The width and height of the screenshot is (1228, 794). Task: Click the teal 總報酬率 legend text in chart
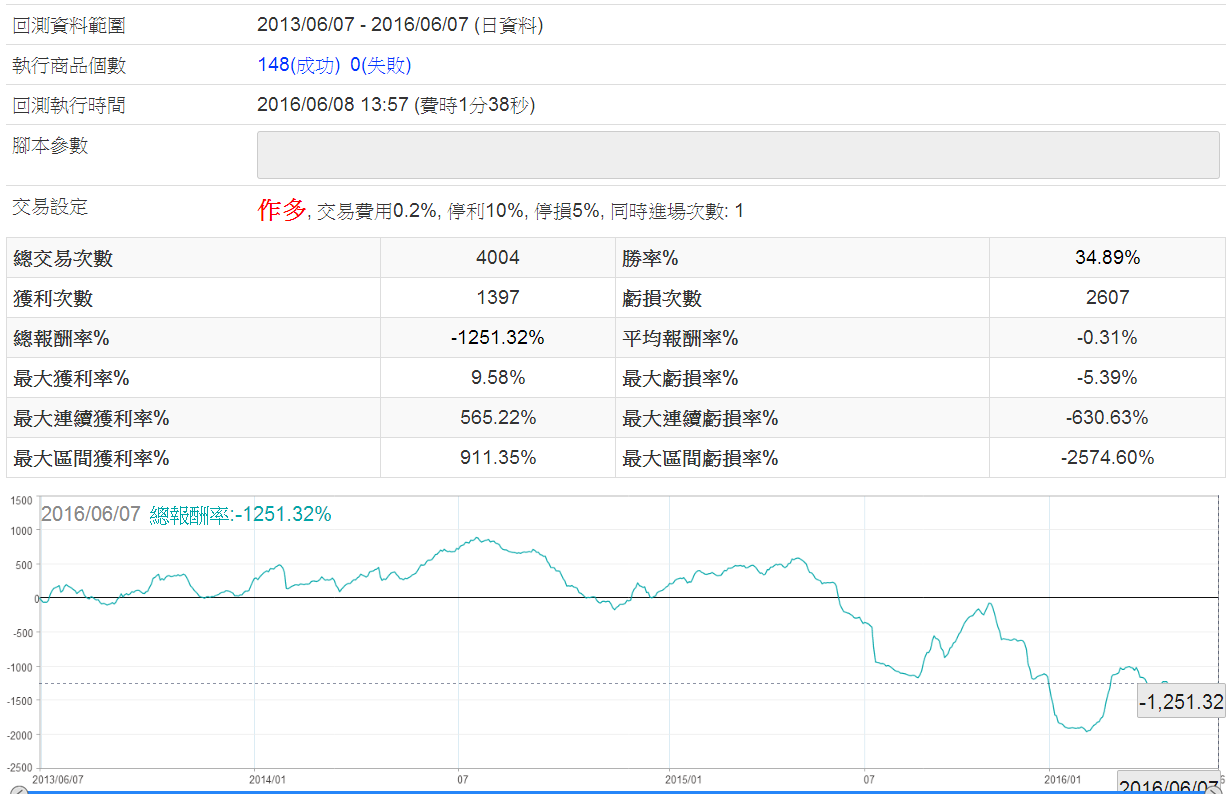pyautogui.click(x=240, y=515)
